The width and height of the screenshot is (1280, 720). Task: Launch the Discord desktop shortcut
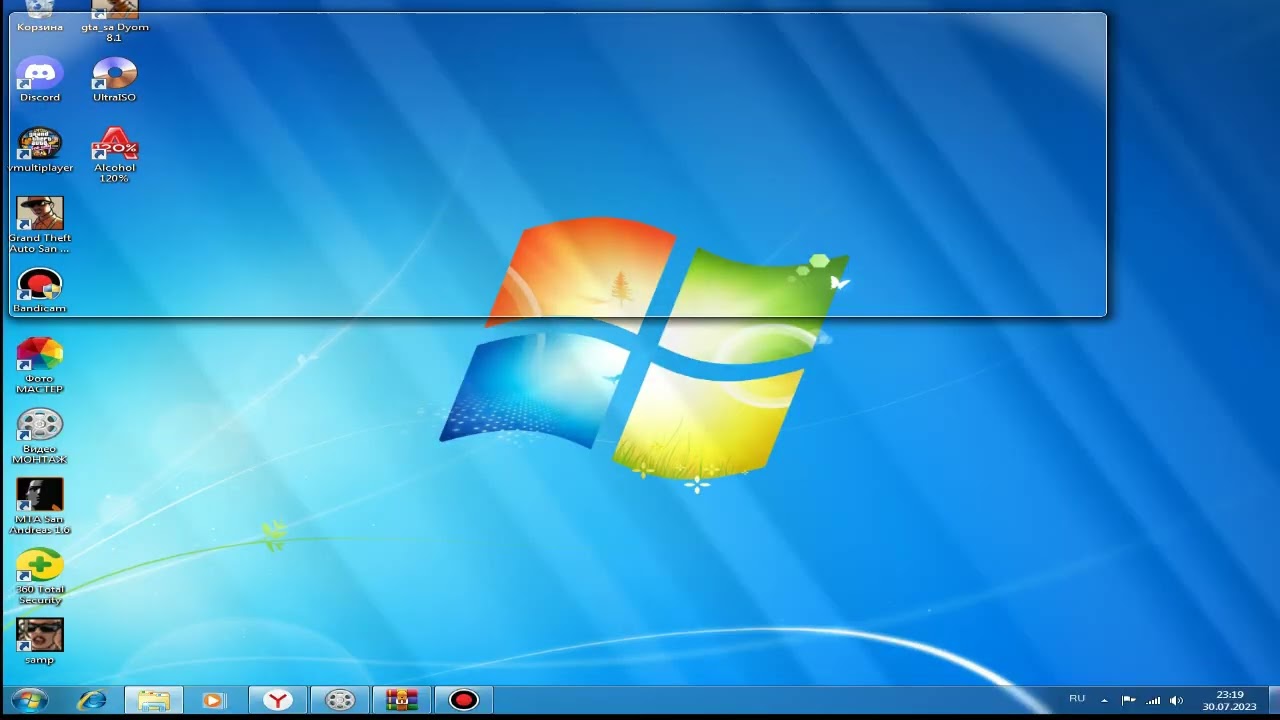40,80
